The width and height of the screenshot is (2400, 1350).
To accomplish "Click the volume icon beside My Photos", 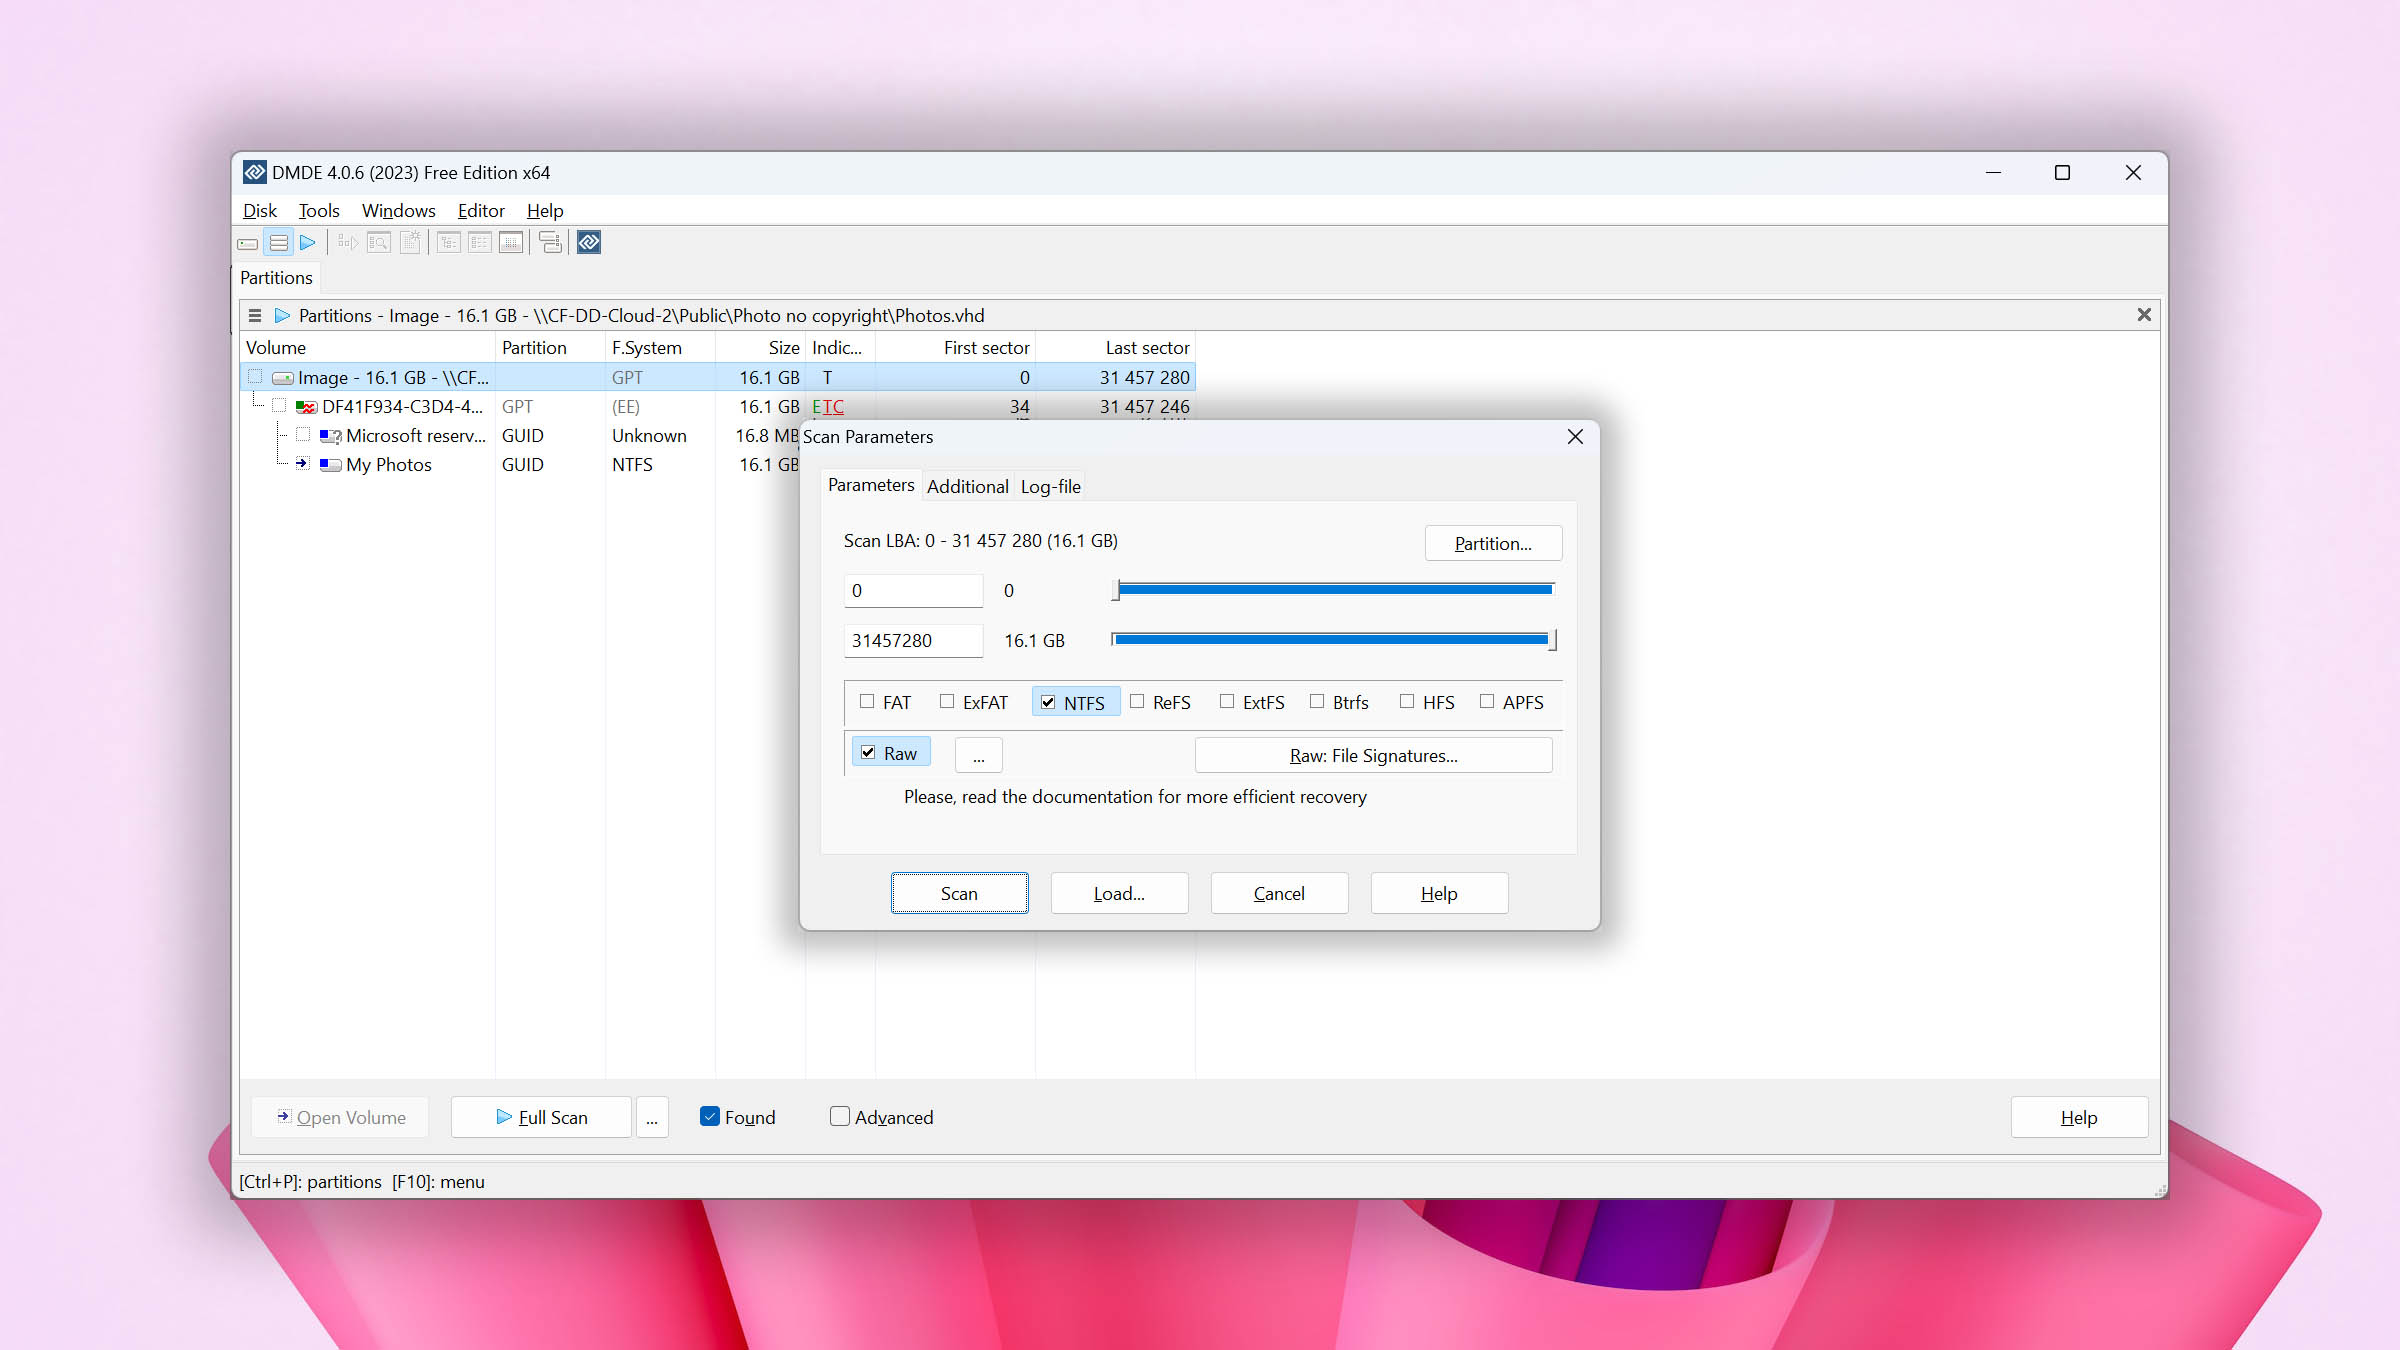I will pos(331,465).
